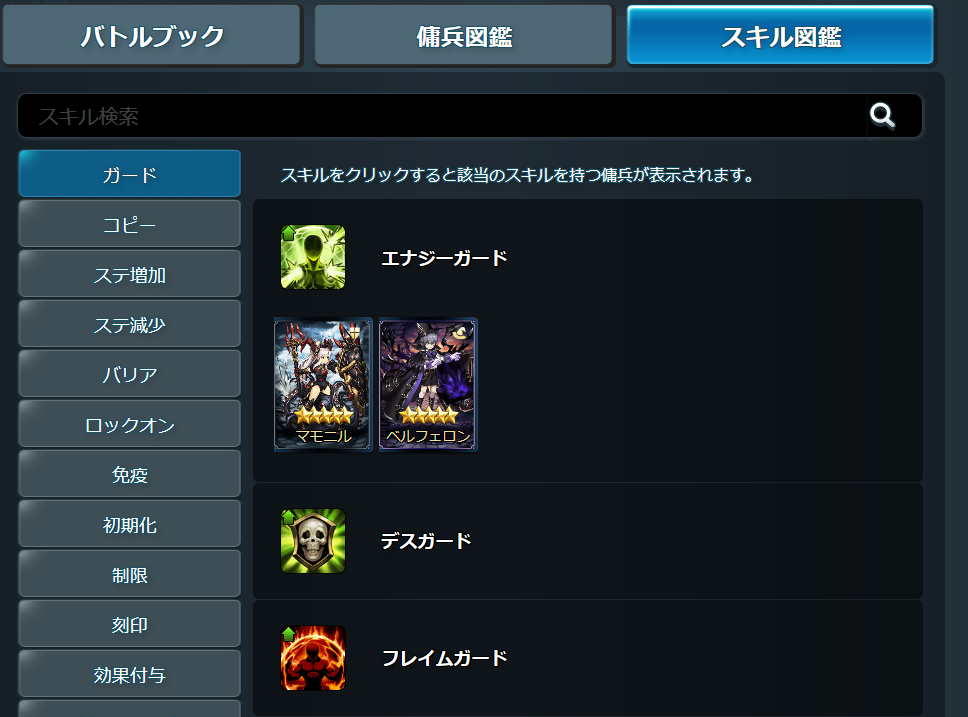
Task: Choose the ステ減少 skill category
Action: pyautogui.click(x=130, y=324)
